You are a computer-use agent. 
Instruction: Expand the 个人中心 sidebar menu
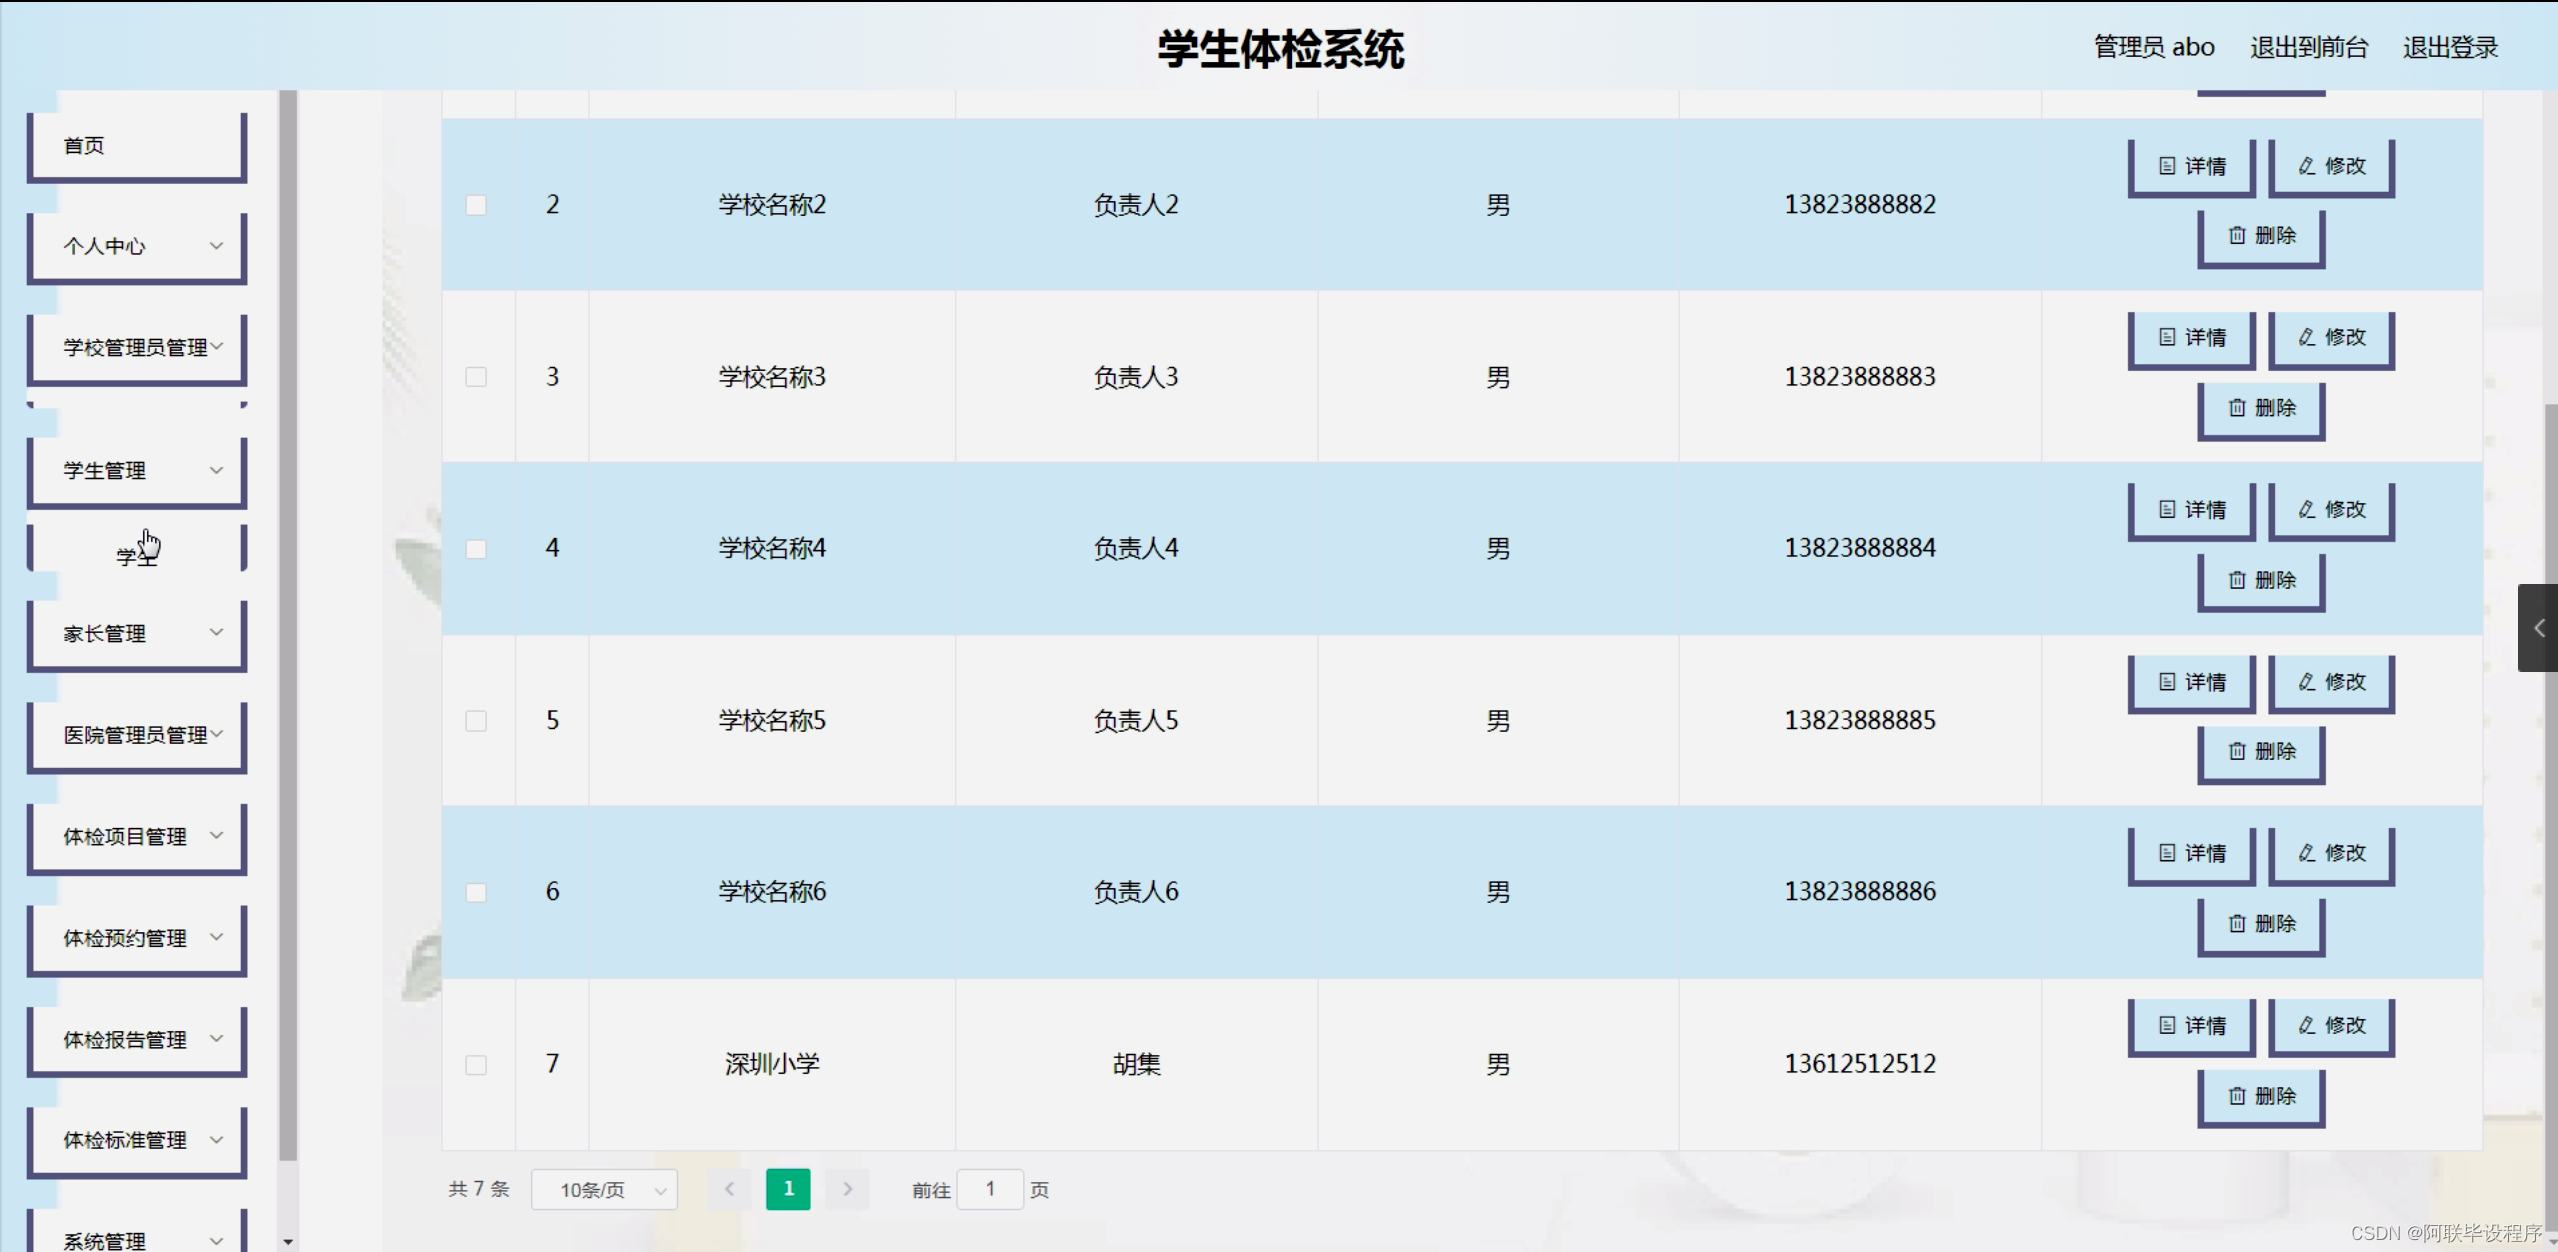coord(136,246)
